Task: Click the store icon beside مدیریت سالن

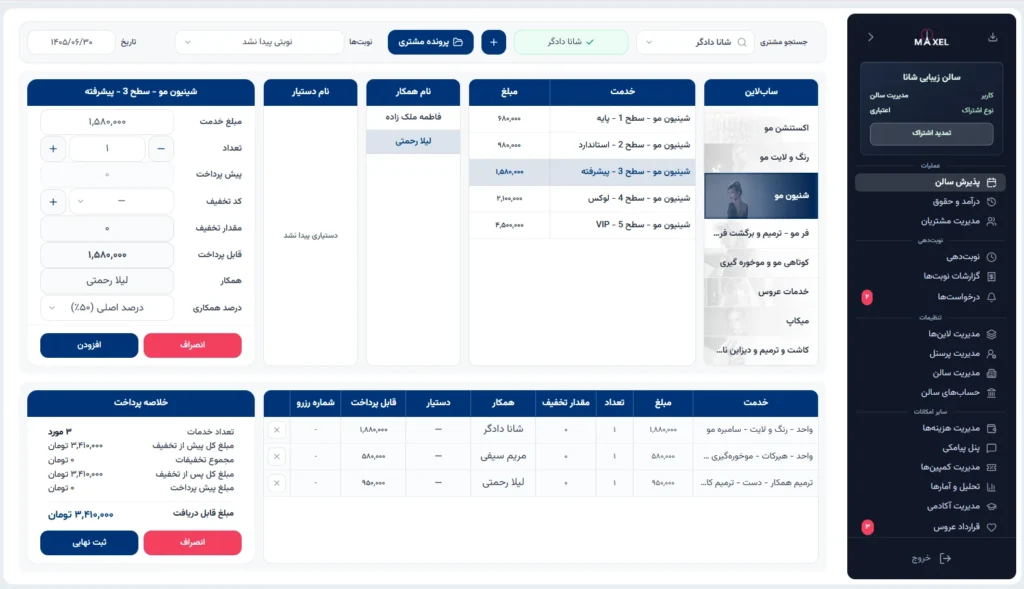Action: (x=991, y=374)
